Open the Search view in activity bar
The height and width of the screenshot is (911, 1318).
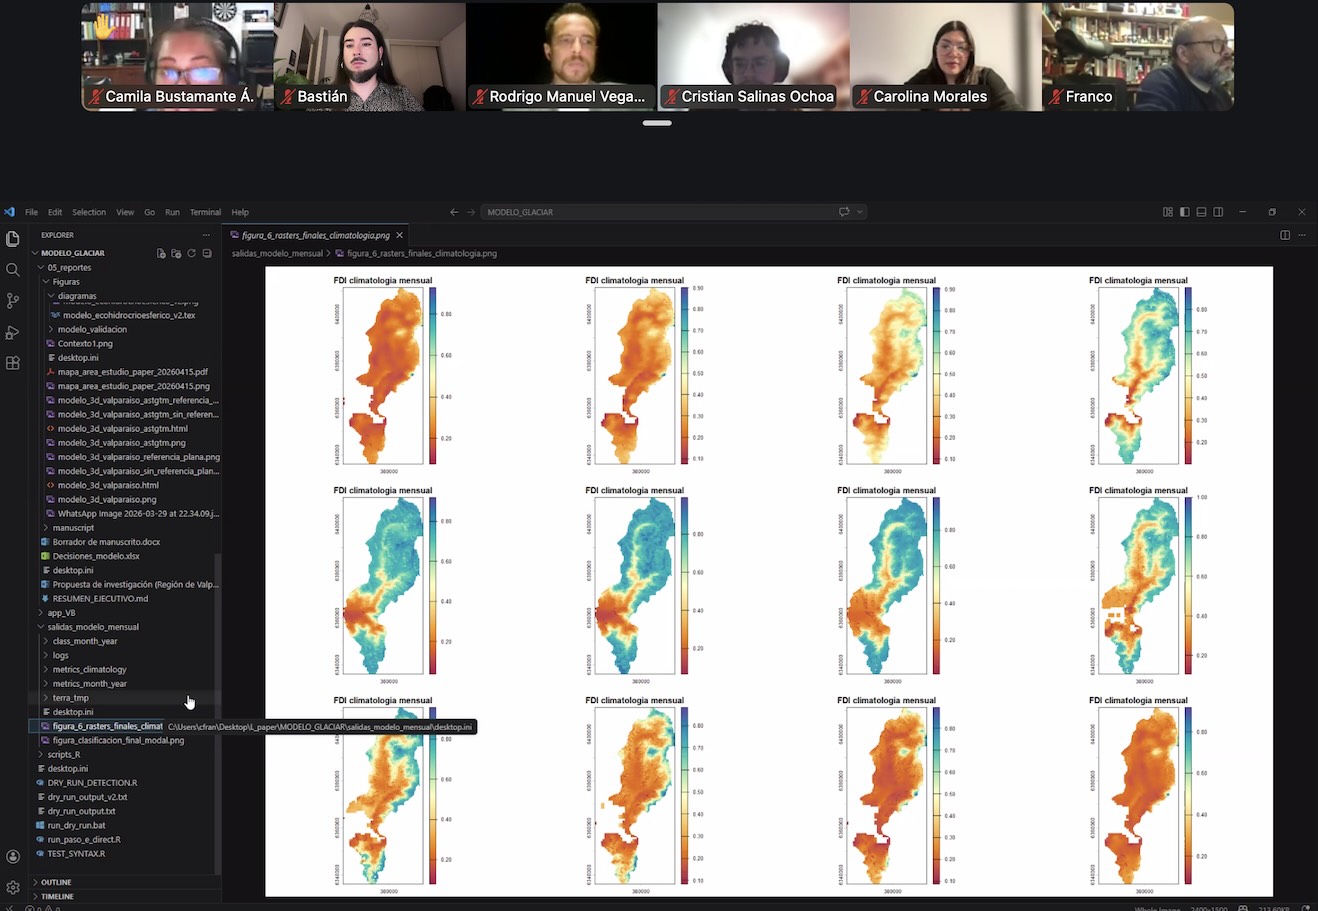pos(13,270)
